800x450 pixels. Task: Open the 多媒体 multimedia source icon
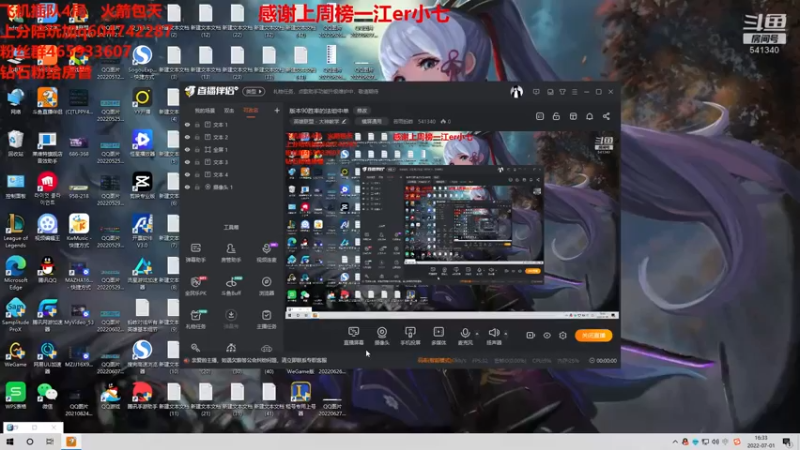[x=438, y=335]
